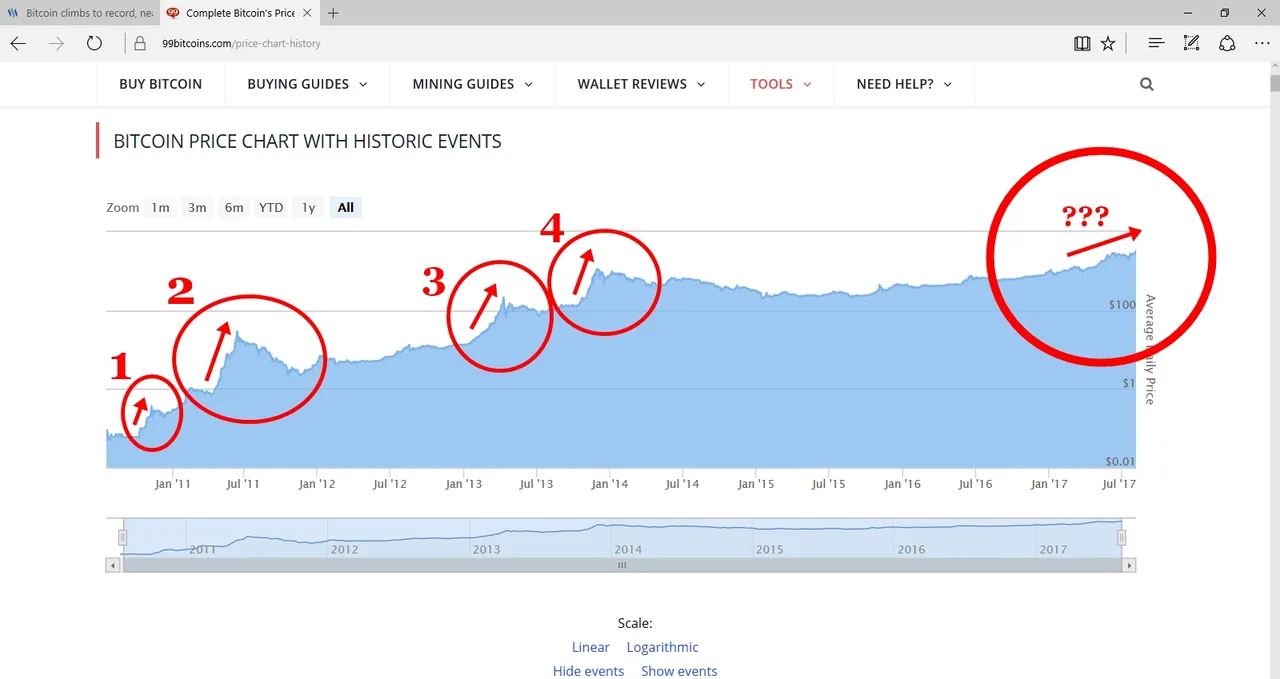Switch to the Bitcoin climbs to record tab

(x=80, y=13)
